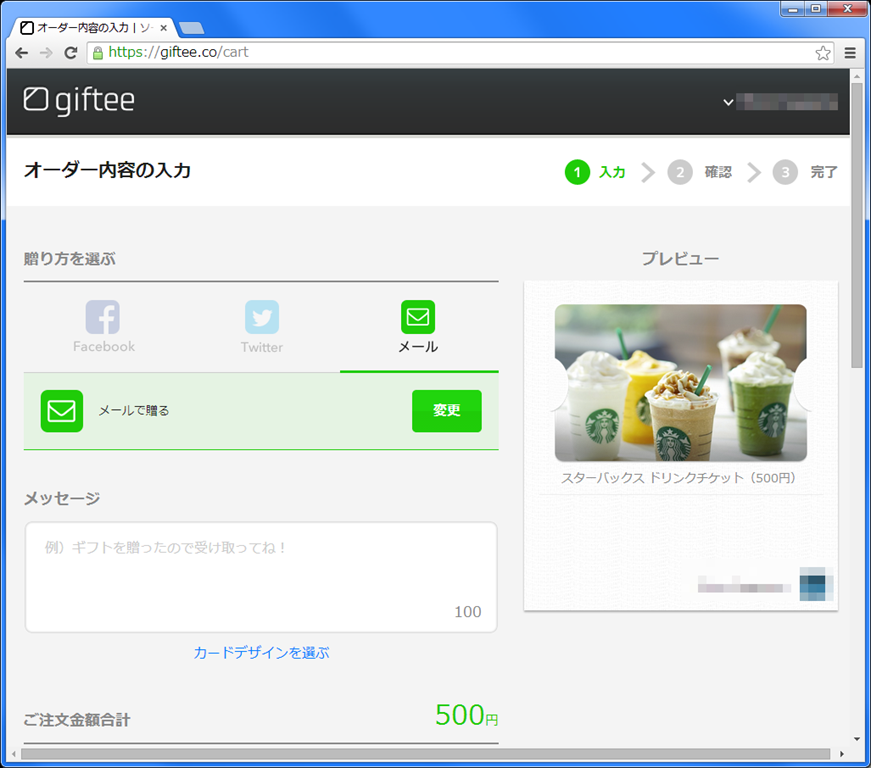Click the 500円 order total amount
Viewport: 871px width, 768px height.
tap(467, 715)
